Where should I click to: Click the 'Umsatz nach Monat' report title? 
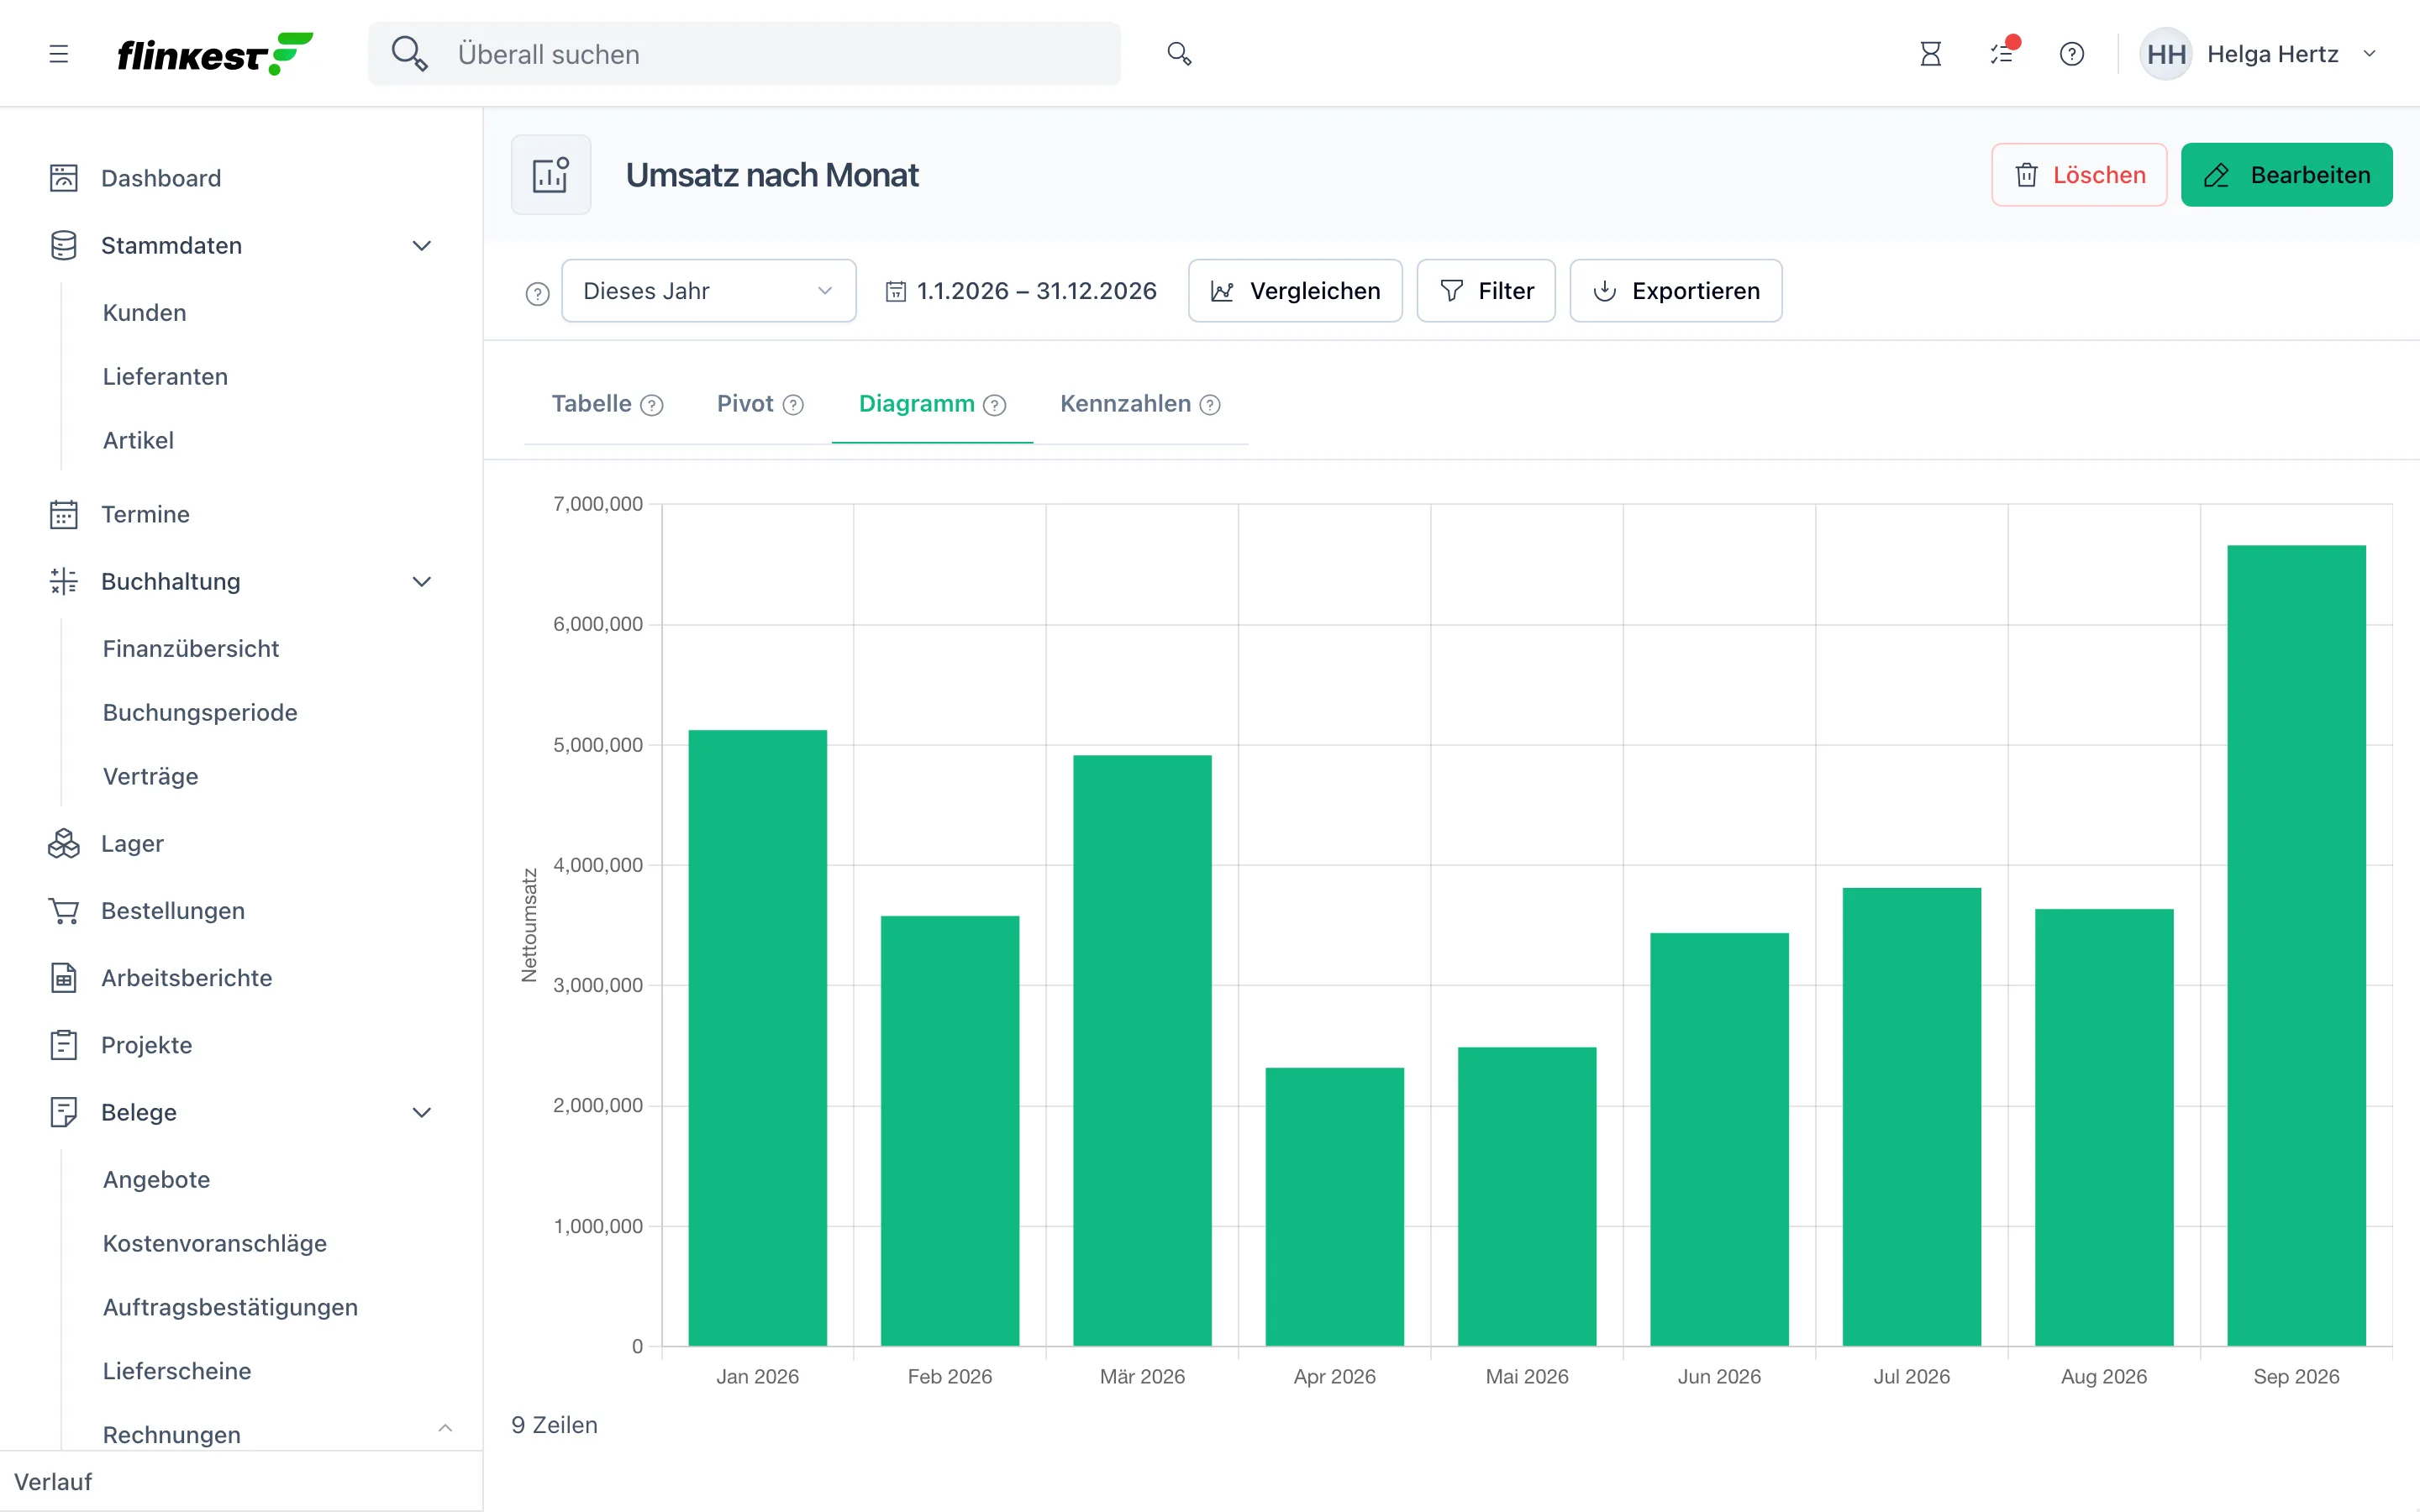[772, 175]
